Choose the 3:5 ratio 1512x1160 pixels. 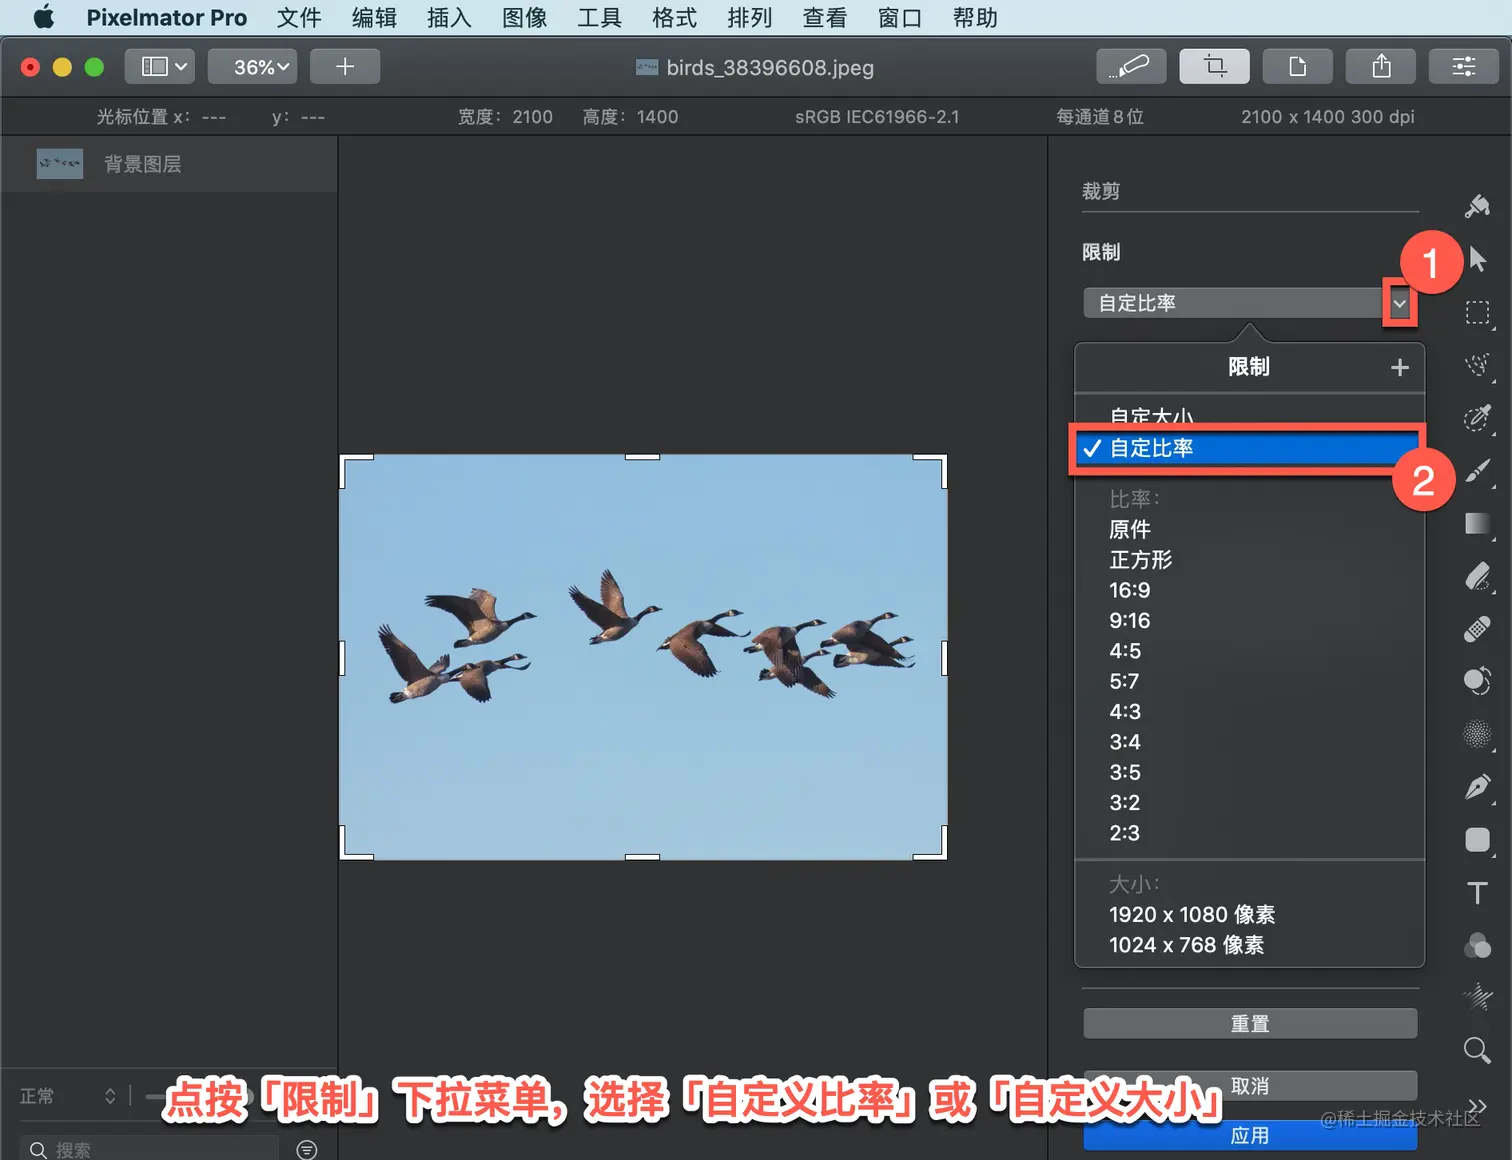click(1125, 772)
